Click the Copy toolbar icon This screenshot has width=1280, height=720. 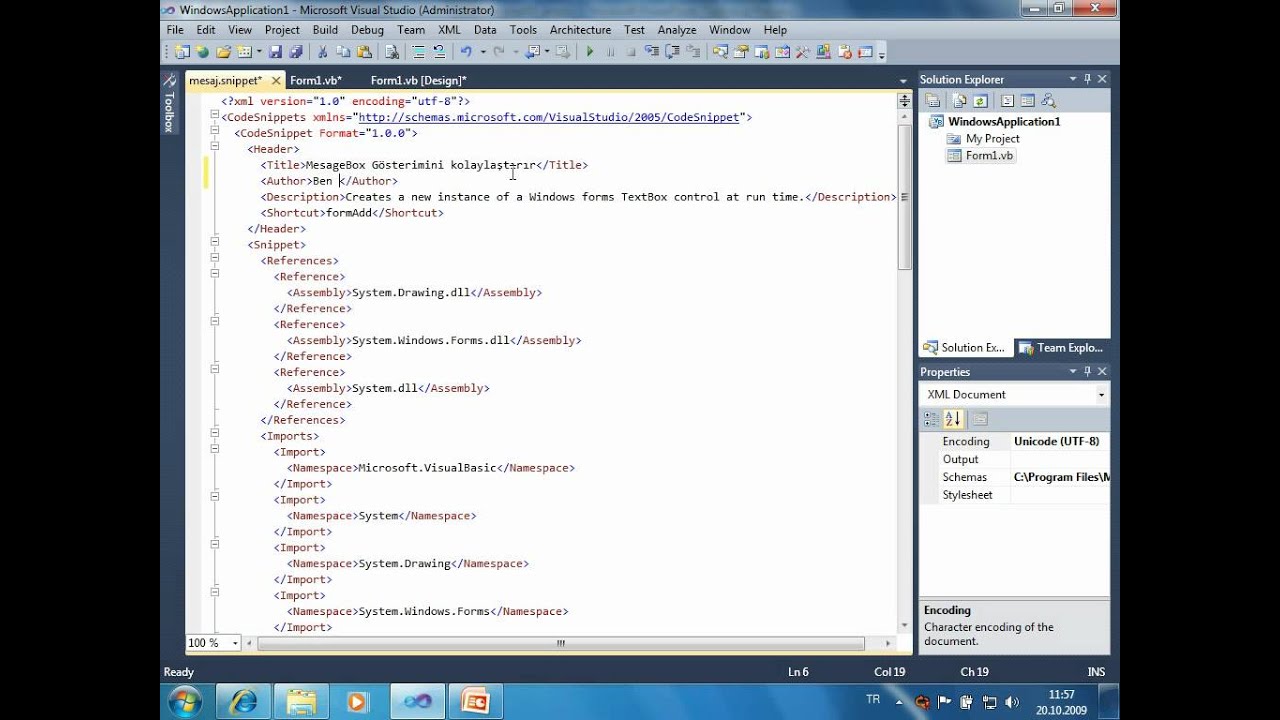coord(344,52)
